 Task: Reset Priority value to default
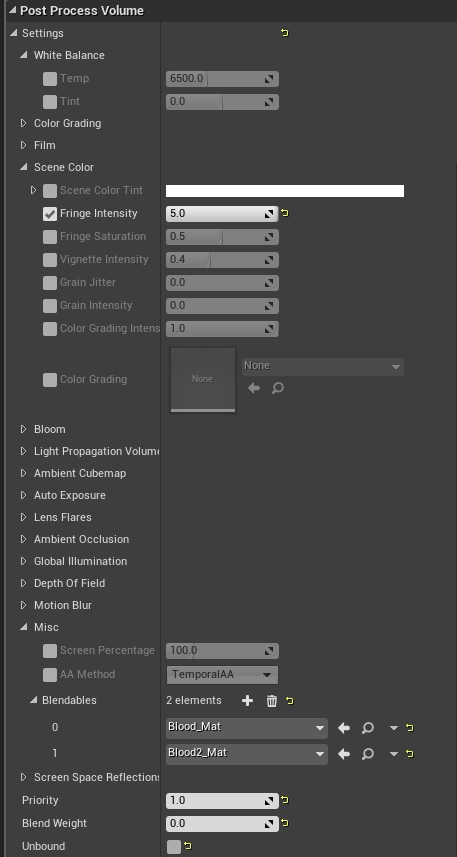(x=285, y=800)
